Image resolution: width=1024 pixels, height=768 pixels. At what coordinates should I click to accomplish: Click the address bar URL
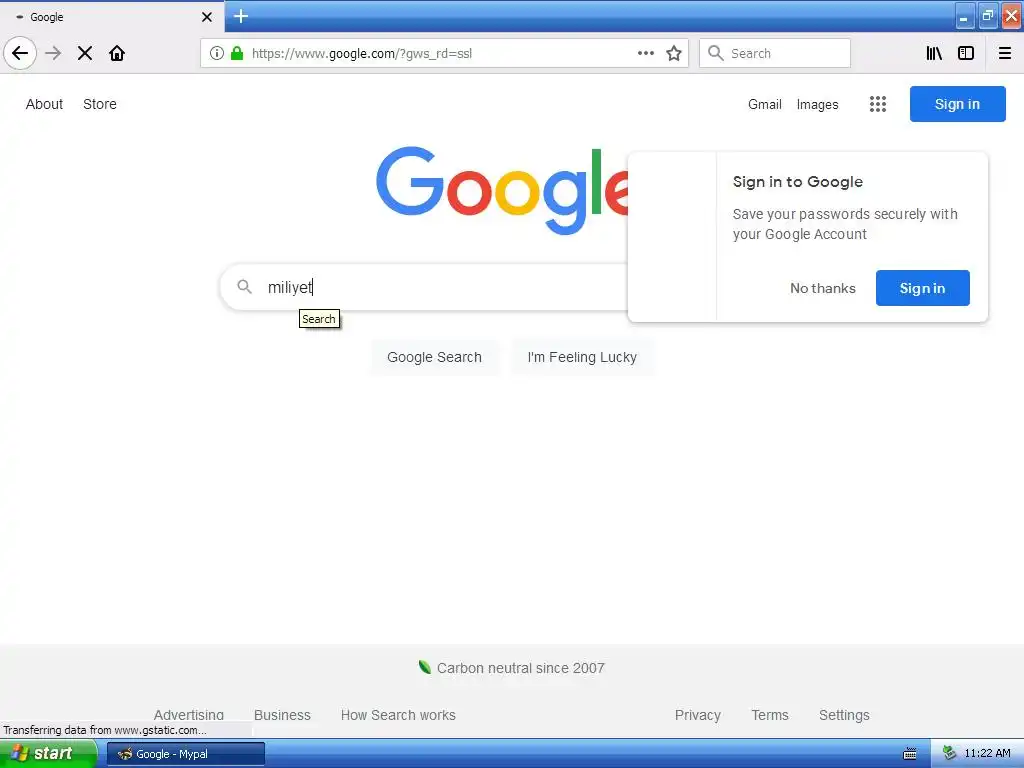point(362,54)
